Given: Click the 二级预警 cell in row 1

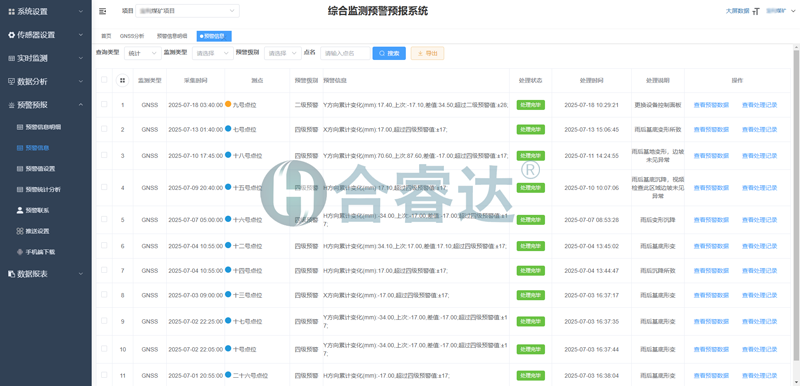Looking at the screenshot, I should click(x=307, y=105).
